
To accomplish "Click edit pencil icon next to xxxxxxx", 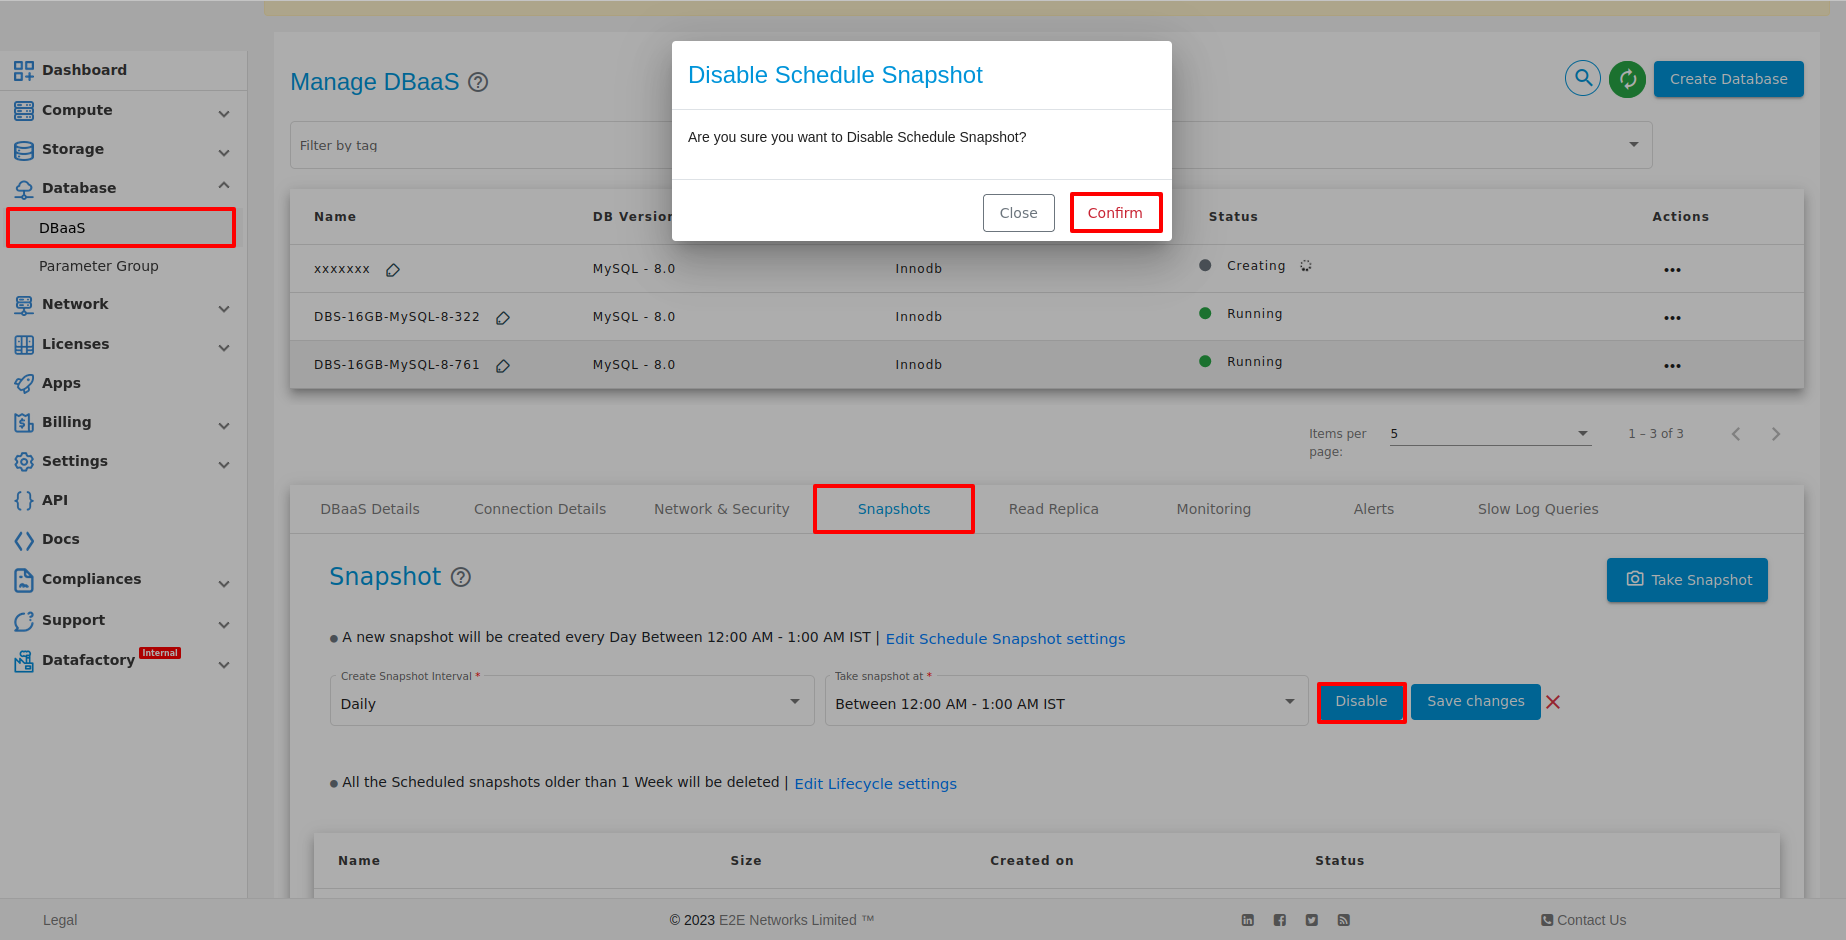I will (393, 270).
